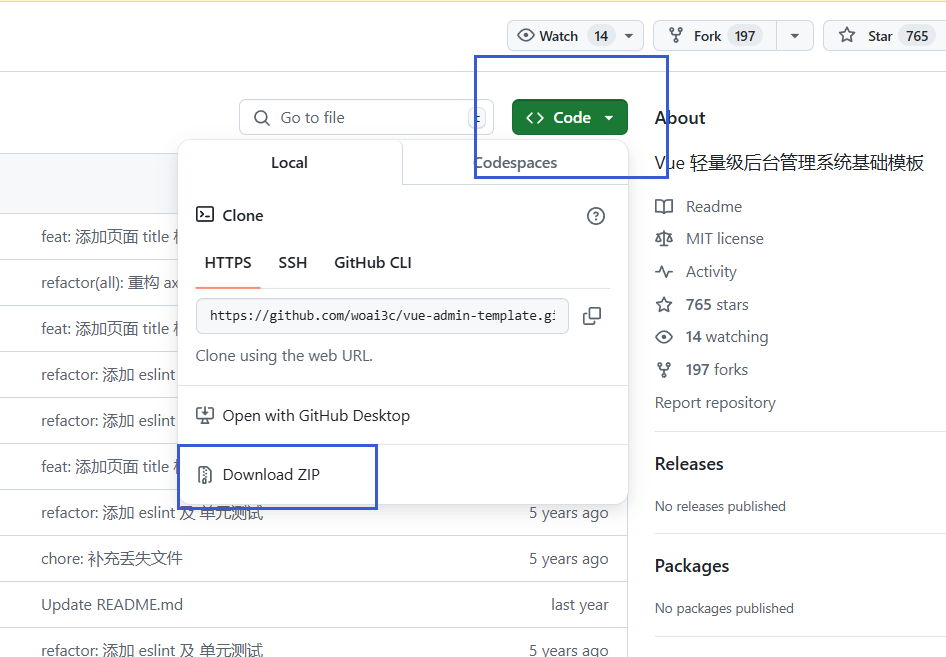946x657 pixels.
Task: Click the MIT license scale icon
Action: pyautogui.click(x=664, y=239)
